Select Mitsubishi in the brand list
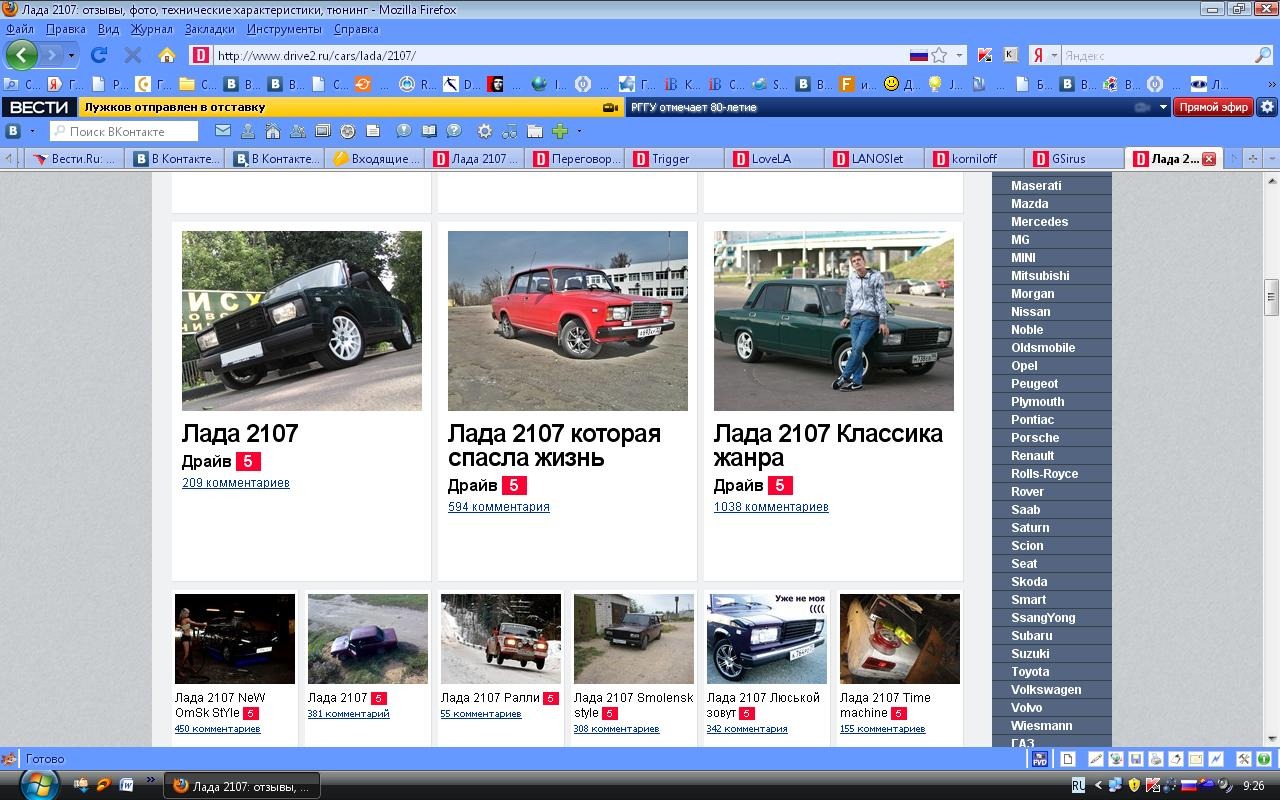Image resolution: width=1280 pixels, height=800 pixels. click(x=1040, y=276)
